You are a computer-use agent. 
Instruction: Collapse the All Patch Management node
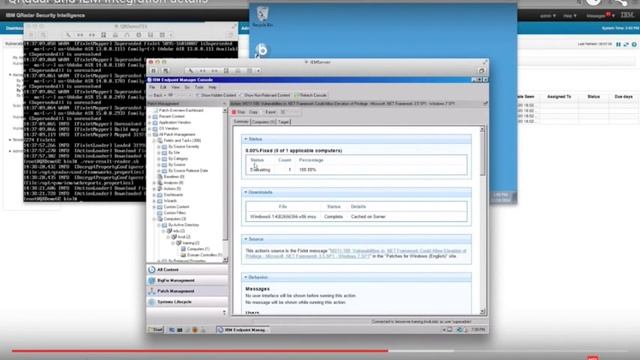150,134
